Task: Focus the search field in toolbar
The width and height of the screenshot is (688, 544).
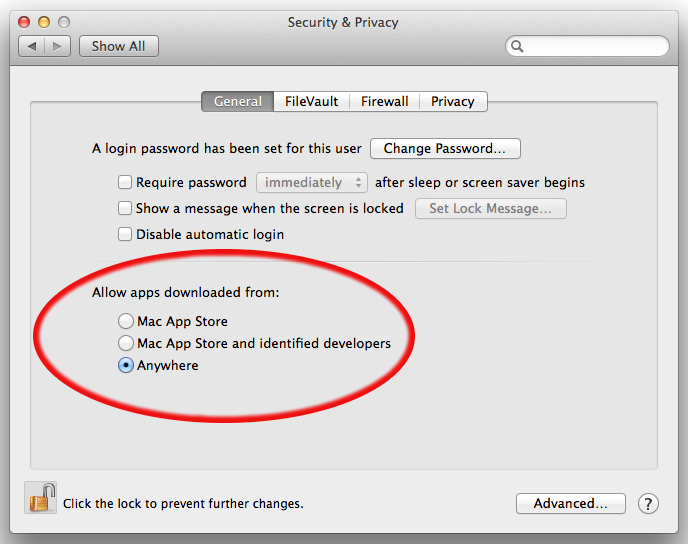Action: coord(588,46)
